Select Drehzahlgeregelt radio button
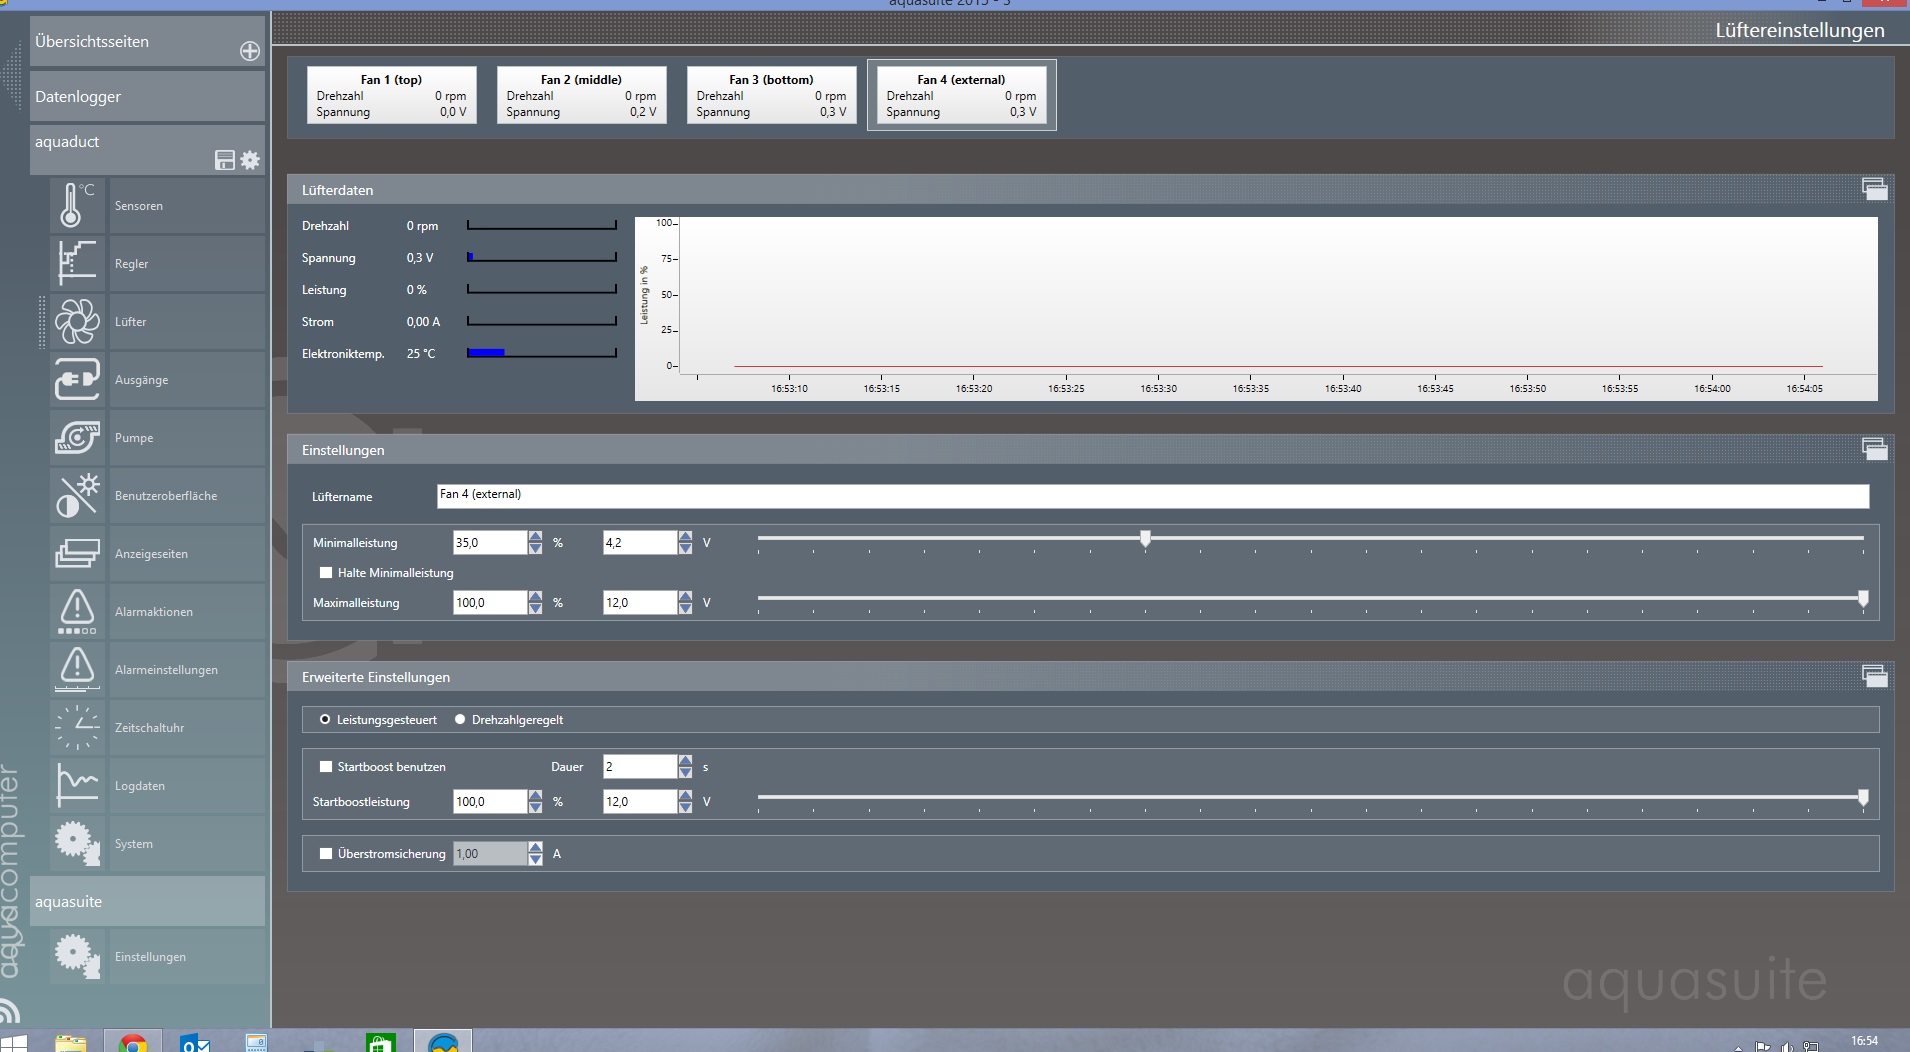1910x1052 pixels. 460,720
